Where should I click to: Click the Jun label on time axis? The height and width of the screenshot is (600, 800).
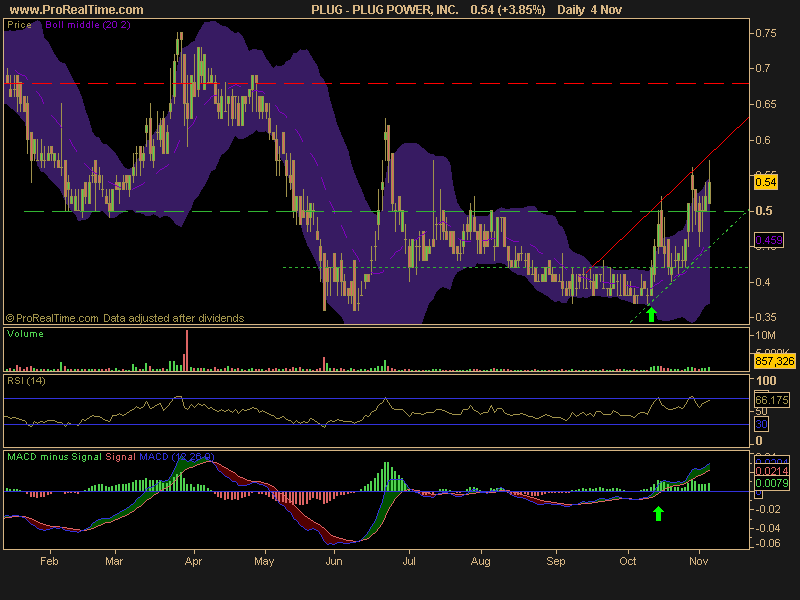[x=334, y=561]
